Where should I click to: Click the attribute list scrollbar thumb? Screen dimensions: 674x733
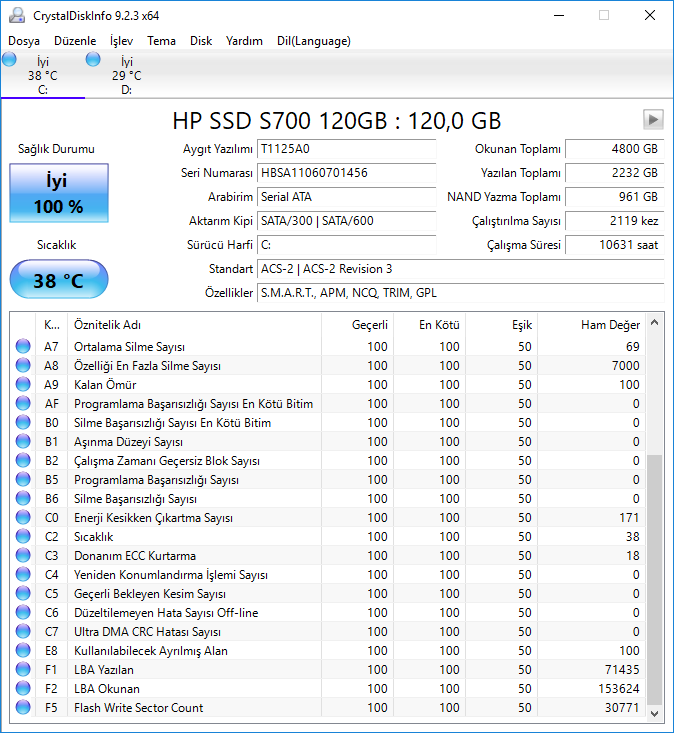coord(654,579)
